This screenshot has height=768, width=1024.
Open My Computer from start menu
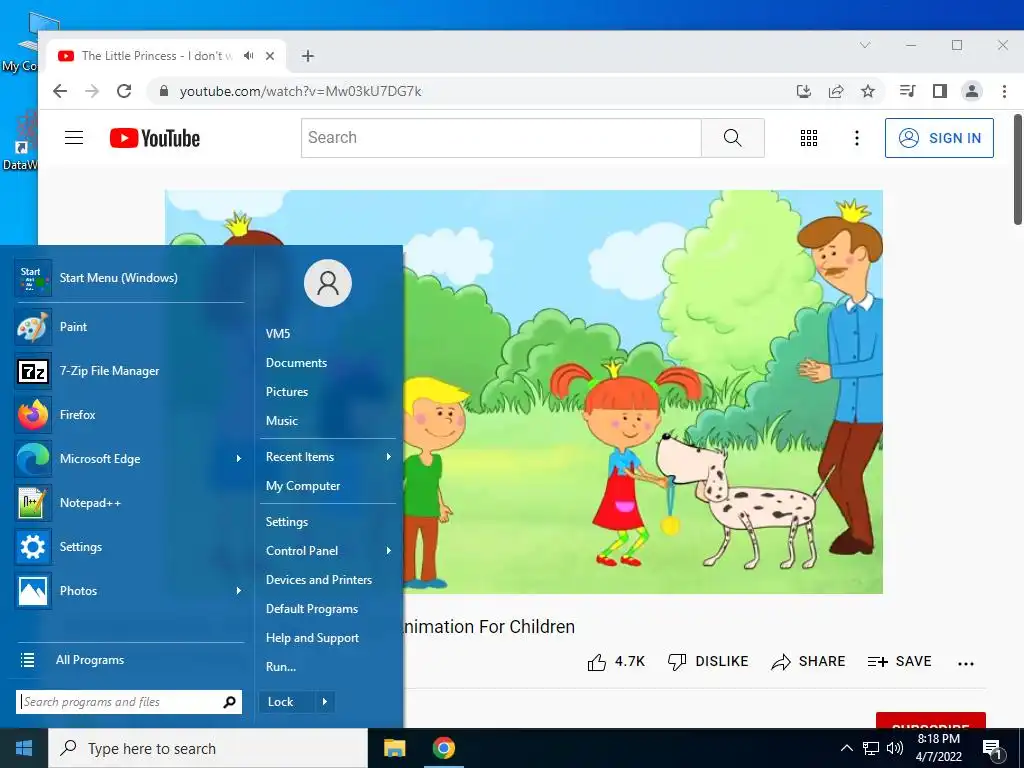pos(303,486)
